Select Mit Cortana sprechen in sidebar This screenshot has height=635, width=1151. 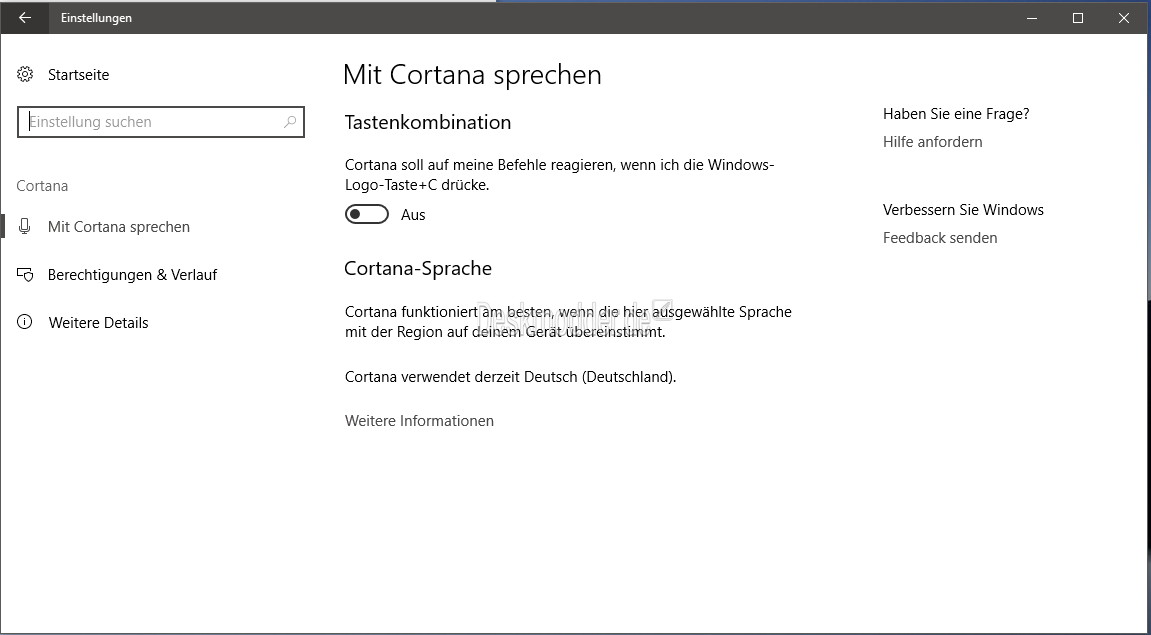[x=119, y=227]
